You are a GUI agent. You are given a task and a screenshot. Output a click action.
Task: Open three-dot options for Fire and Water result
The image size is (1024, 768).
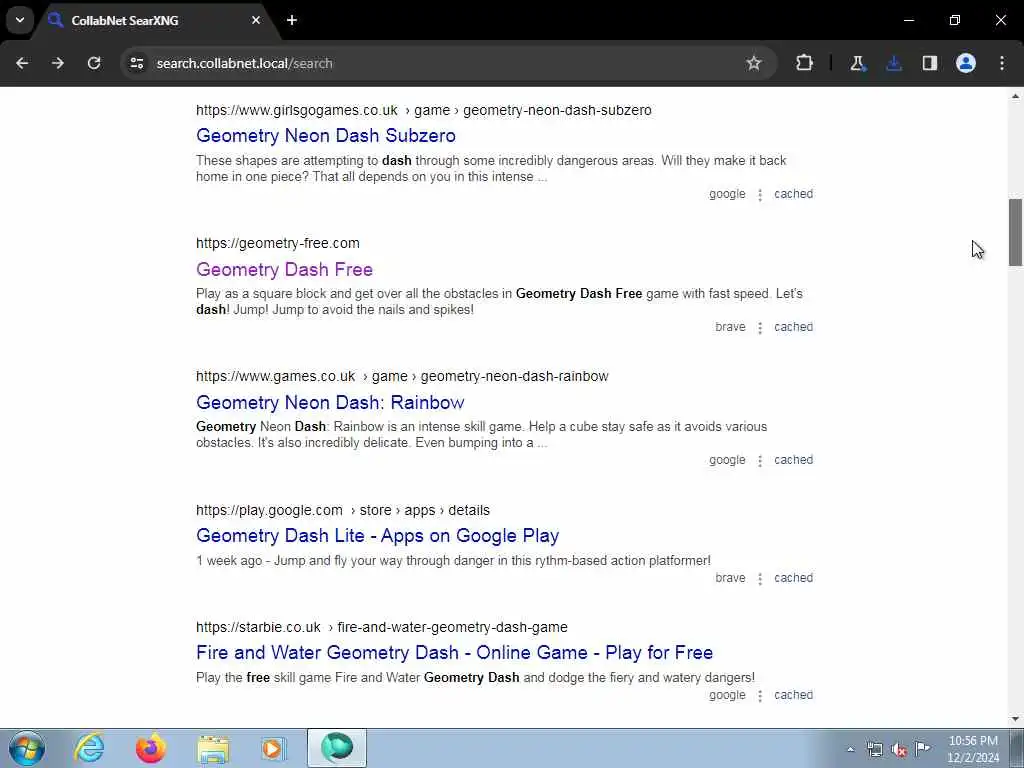(760, 696)
